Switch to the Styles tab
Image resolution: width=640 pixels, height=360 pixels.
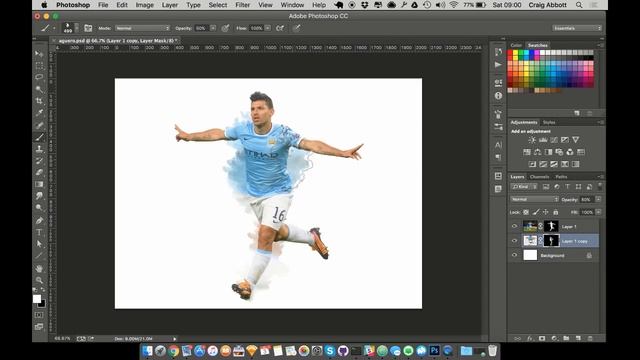(549, 122)
